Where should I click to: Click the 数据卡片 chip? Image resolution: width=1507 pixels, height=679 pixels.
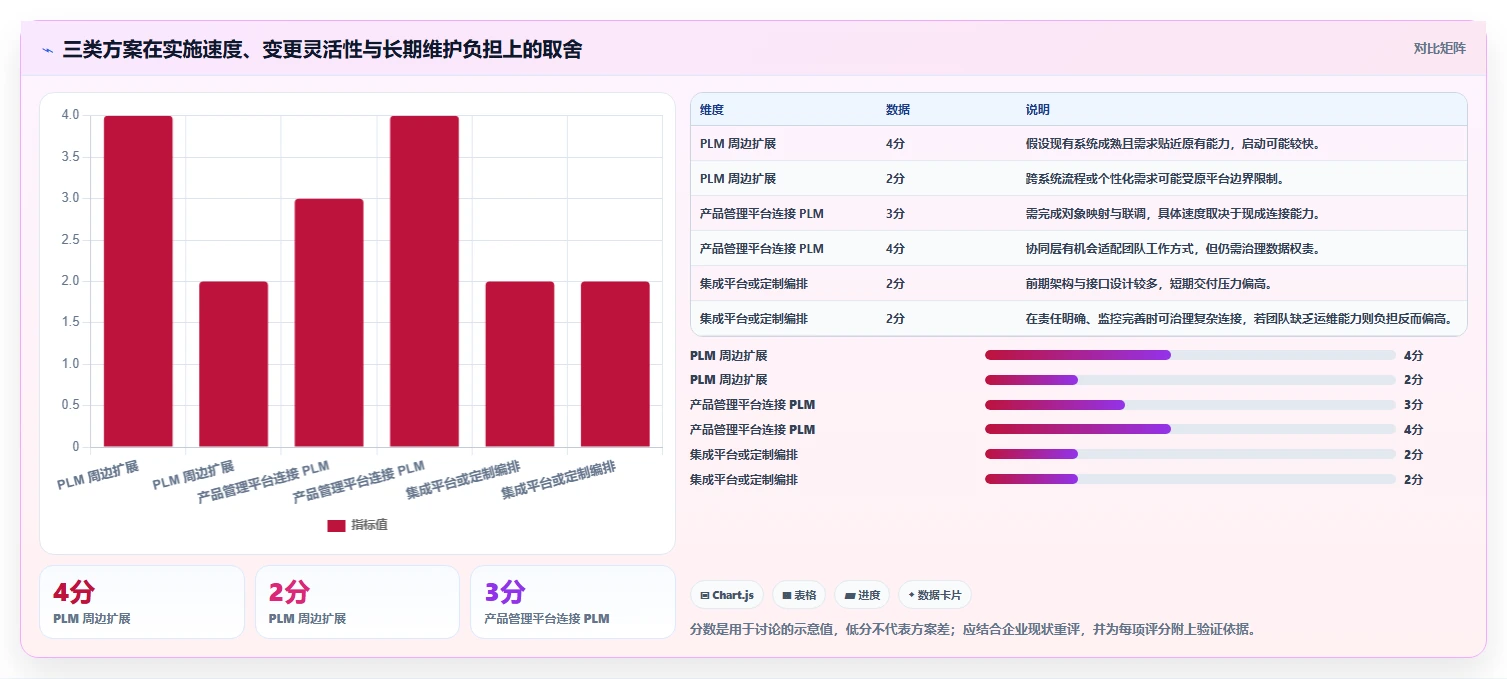click(934, 595)
